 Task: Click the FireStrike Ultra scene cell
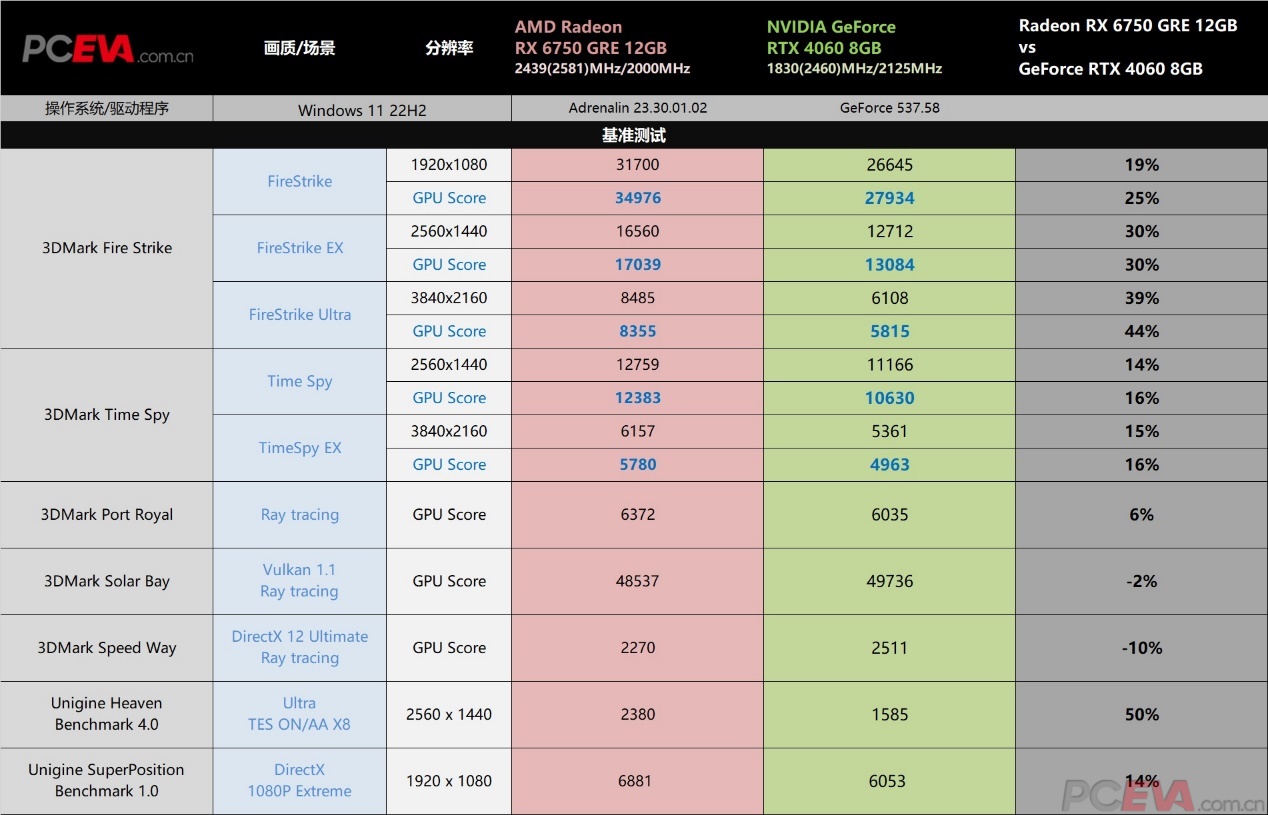click(300, 315)
